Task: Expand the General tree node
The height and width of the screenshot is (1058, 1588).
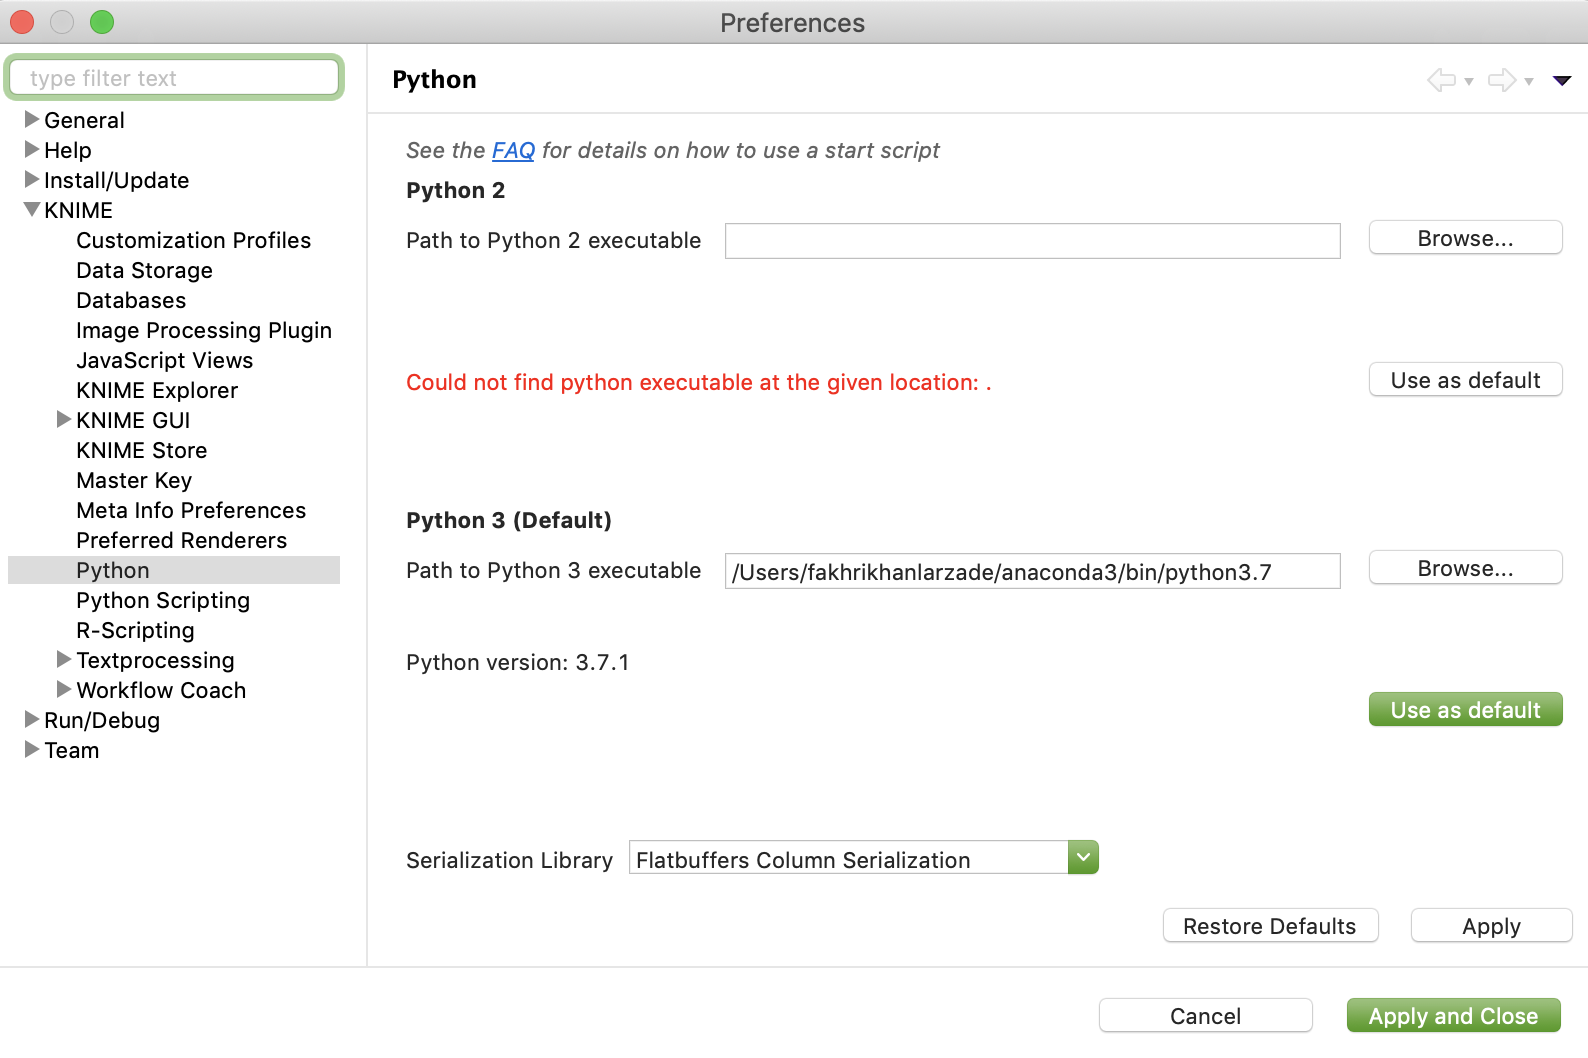Action: [32, 120]
